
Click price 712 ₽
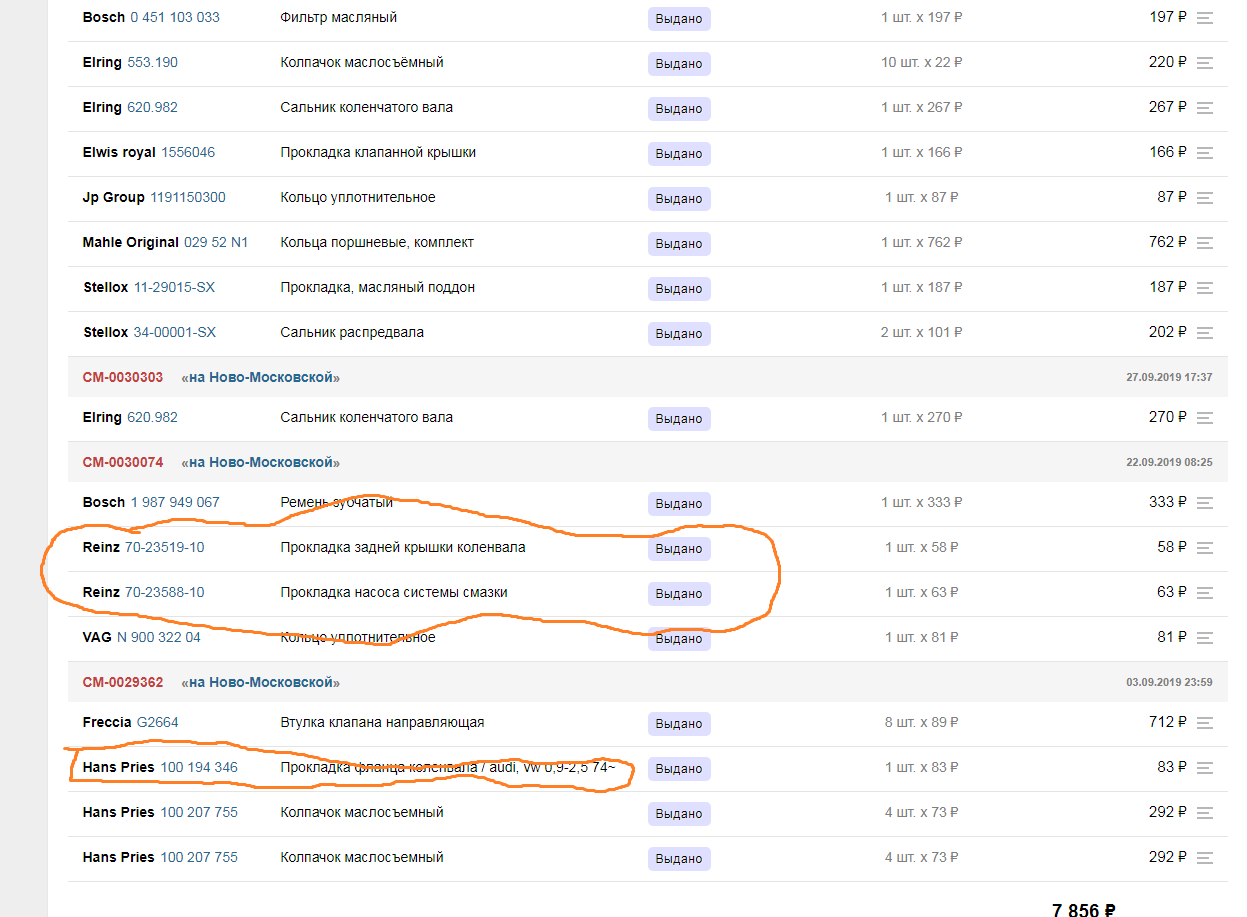1168,722
